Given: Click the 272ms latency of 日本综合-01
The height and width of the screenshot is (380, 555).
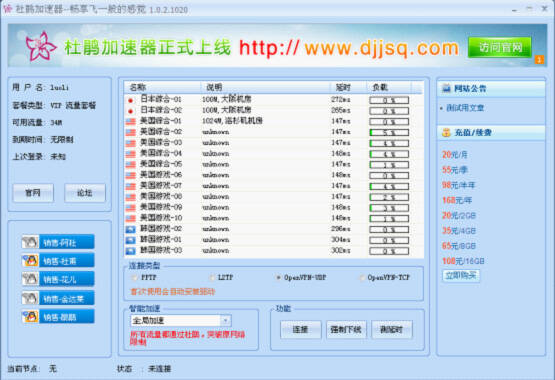Looking at the screenshot, I should click(x=341, y=100).
